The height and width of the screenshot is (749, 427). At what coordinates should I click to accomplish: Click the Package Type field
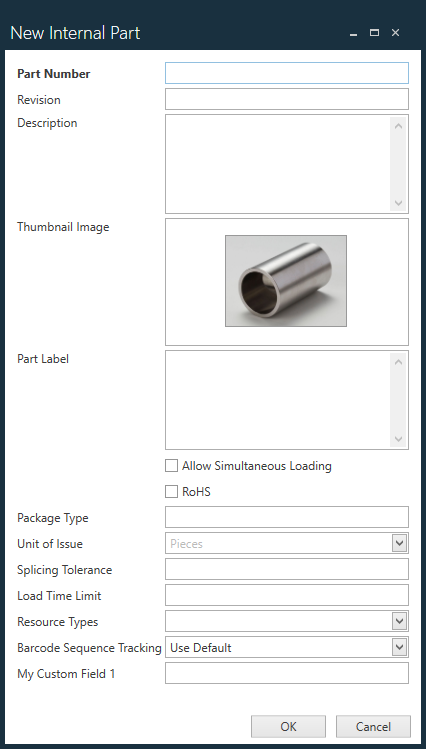287,517
